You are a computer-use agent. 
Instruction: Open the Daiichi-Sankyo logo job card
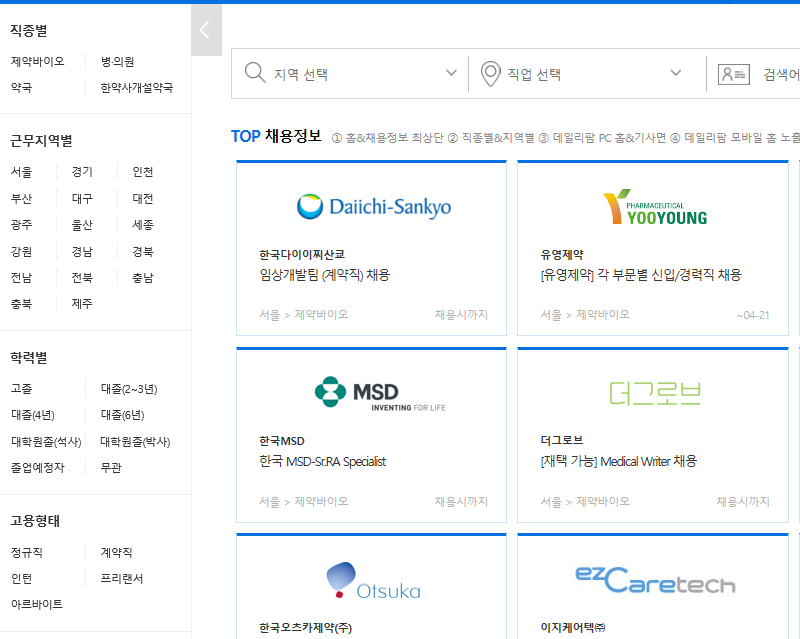[374, 207]
